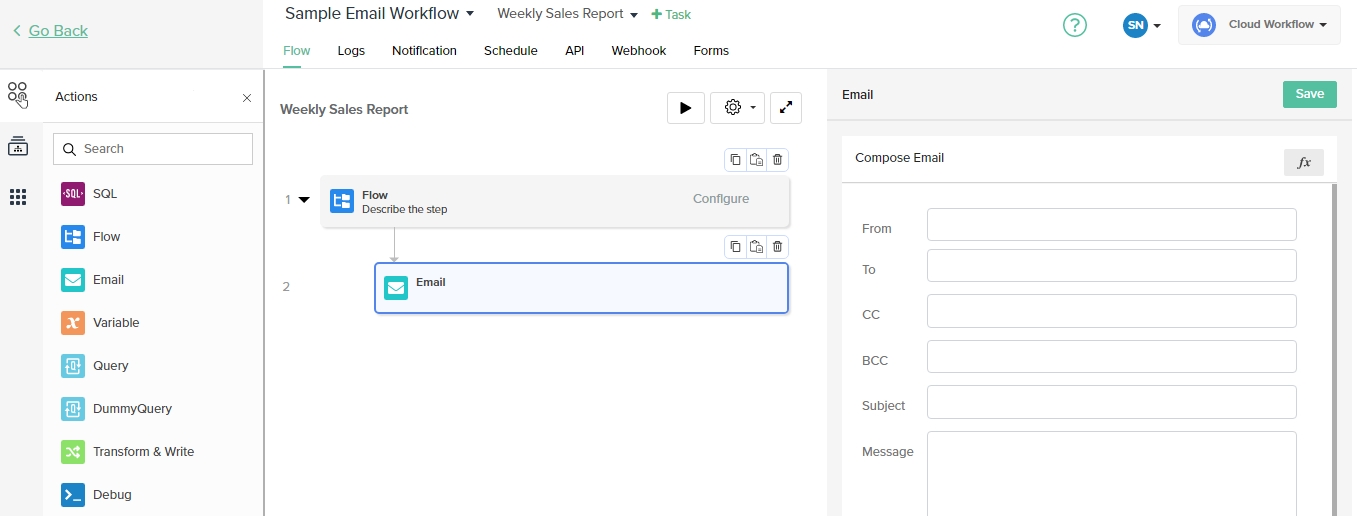Click into the Subject input field
Screen dimensions: 1357x516
1111,402
